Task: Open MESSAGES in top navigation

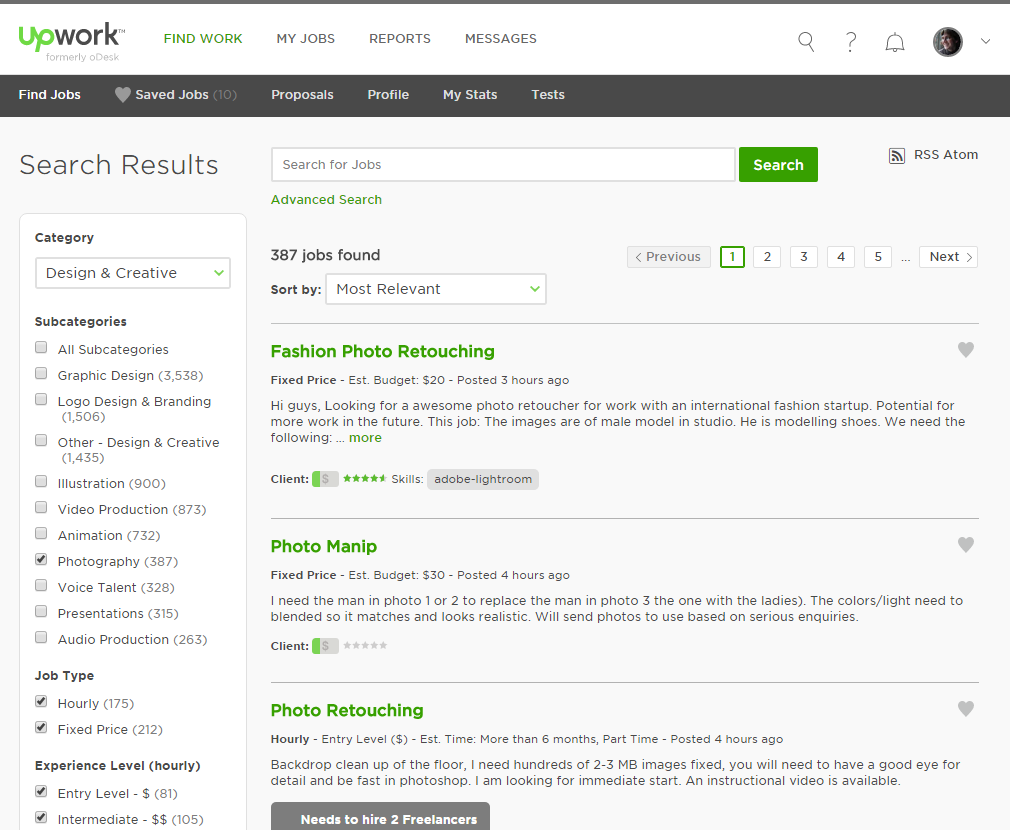Action: pos(500,39)
